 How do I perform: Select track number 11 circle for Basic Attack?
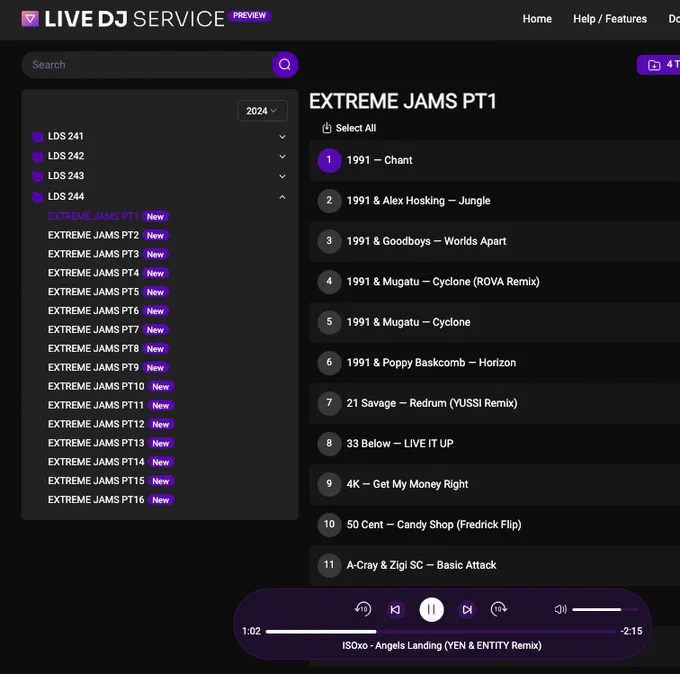(x=329, y=565)
